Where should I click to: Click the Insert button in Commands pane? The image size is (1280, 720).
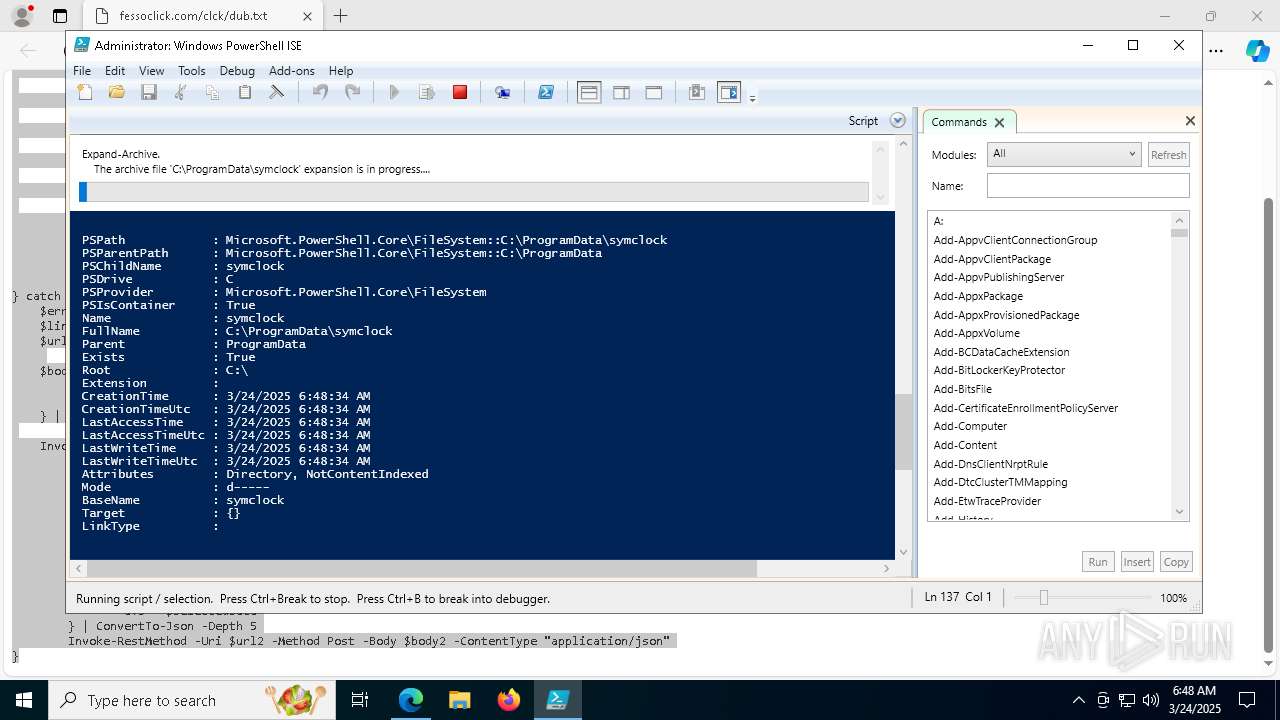tap(1137, 562)
